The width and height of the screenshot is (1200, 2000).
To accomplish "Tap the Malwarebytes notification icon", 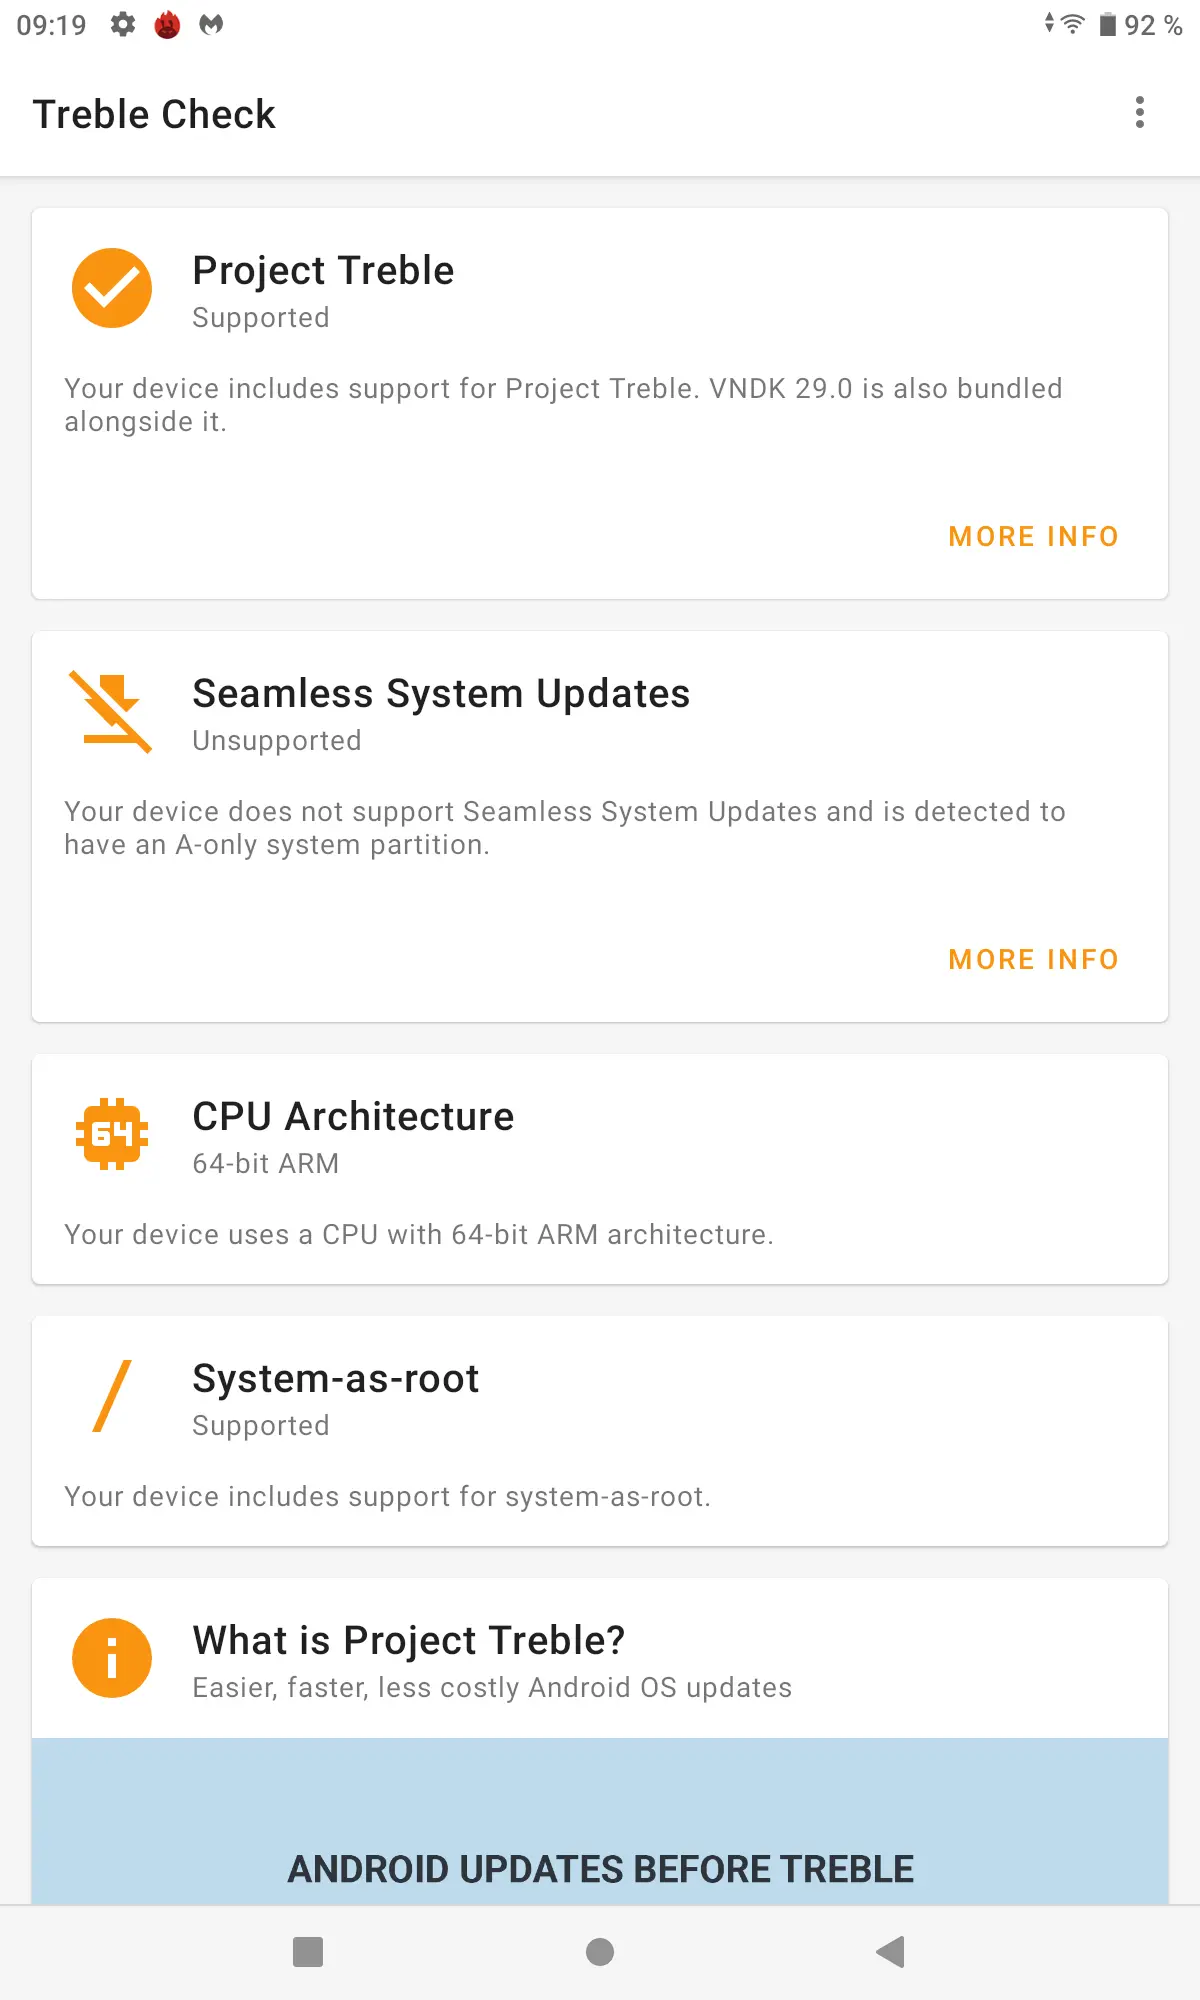I will click(211, 24).
